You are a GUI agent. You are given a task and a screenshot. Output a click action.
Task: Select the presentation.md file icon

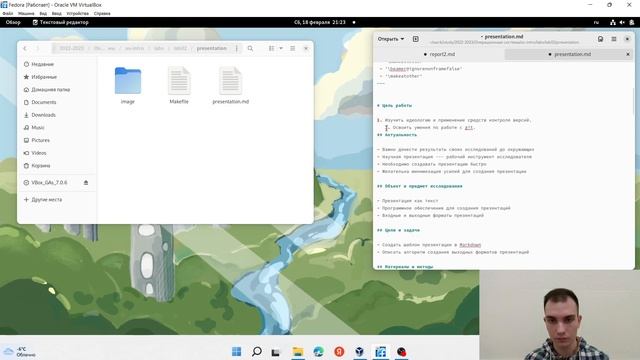[231, 81]
